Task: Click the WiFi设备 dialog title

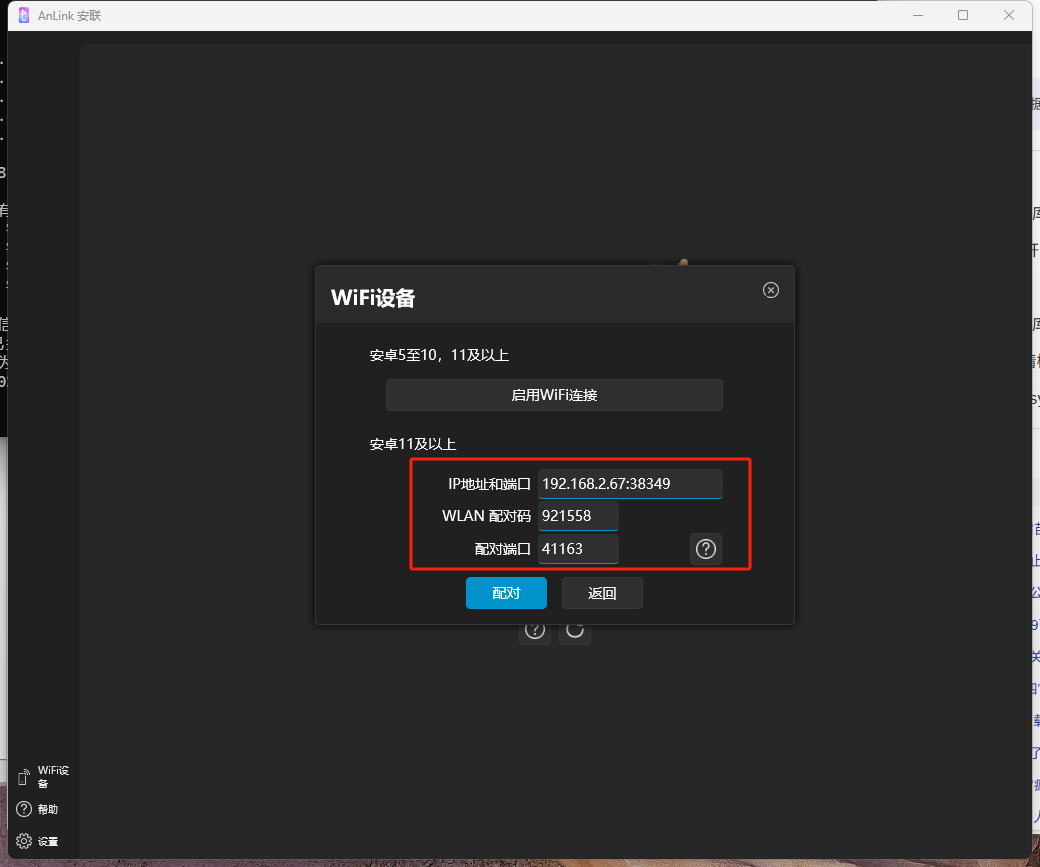Action: (x=373, y=298)
